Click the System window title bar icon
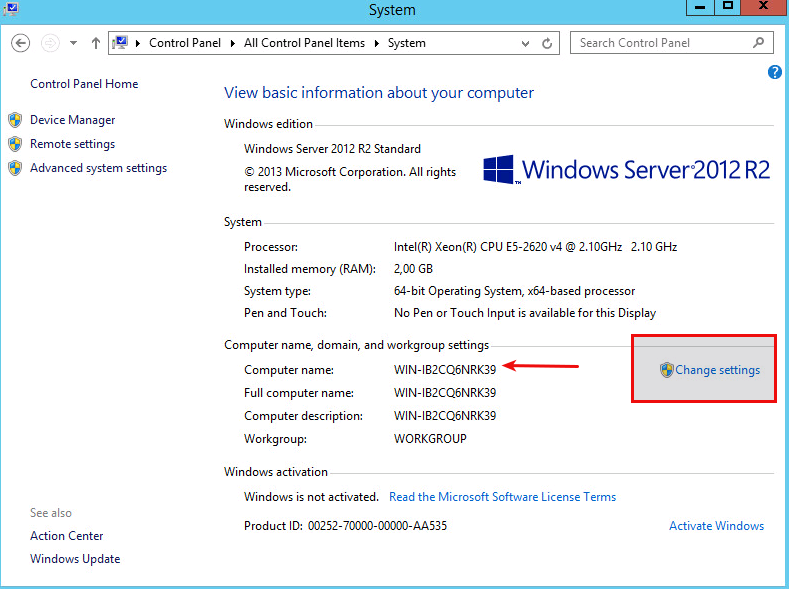The height and width of the screenshot is (589, 789). click(x=10, y=9)
